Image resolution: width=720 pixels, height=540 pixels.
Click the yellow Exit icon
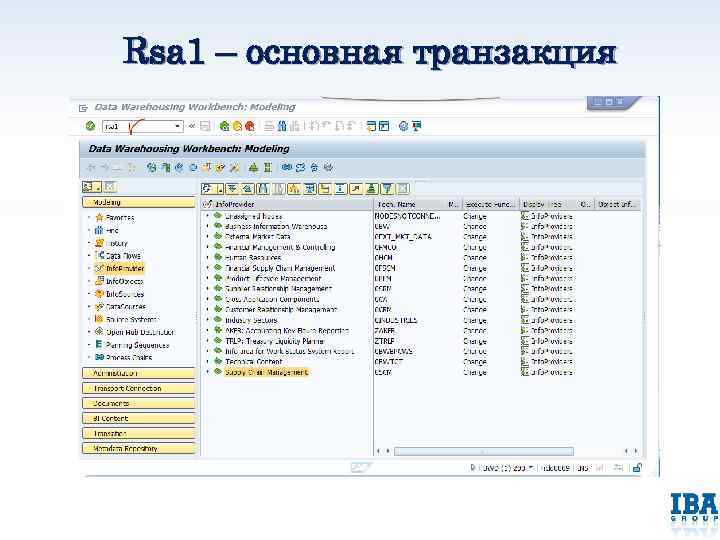[237, 126]
